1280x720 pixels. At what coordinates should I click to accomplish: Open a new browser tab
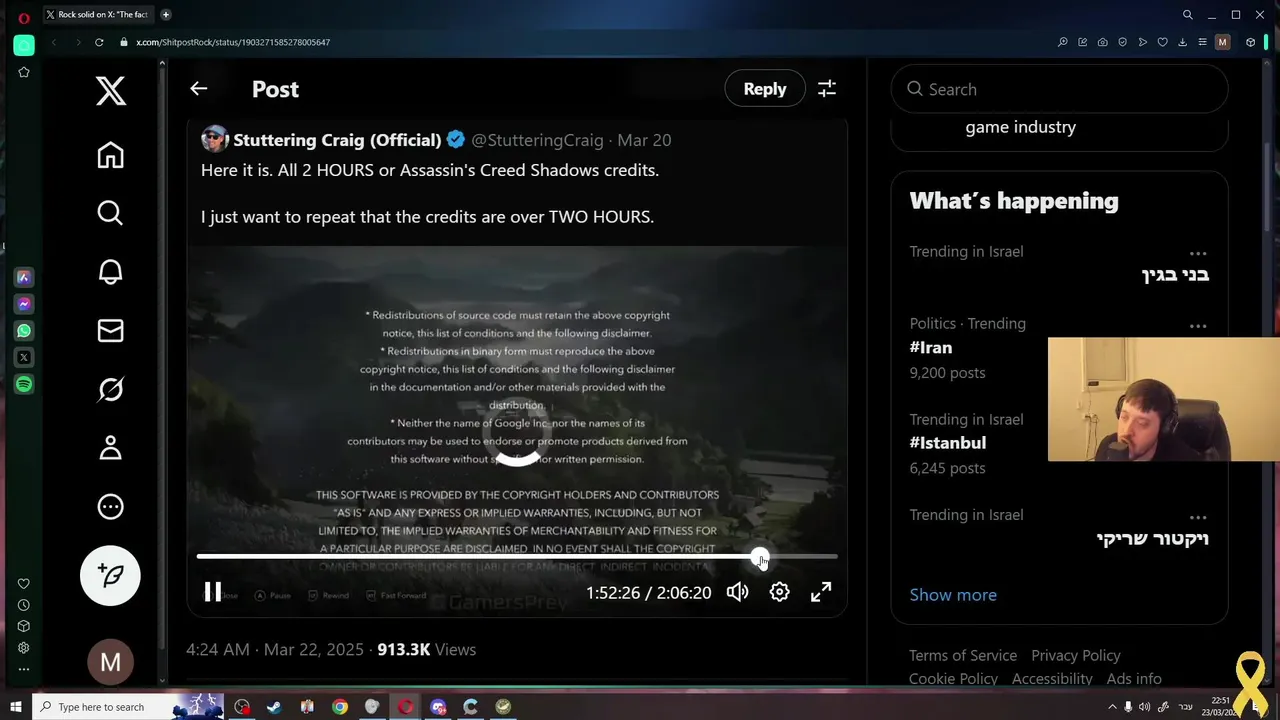[166, 15]
